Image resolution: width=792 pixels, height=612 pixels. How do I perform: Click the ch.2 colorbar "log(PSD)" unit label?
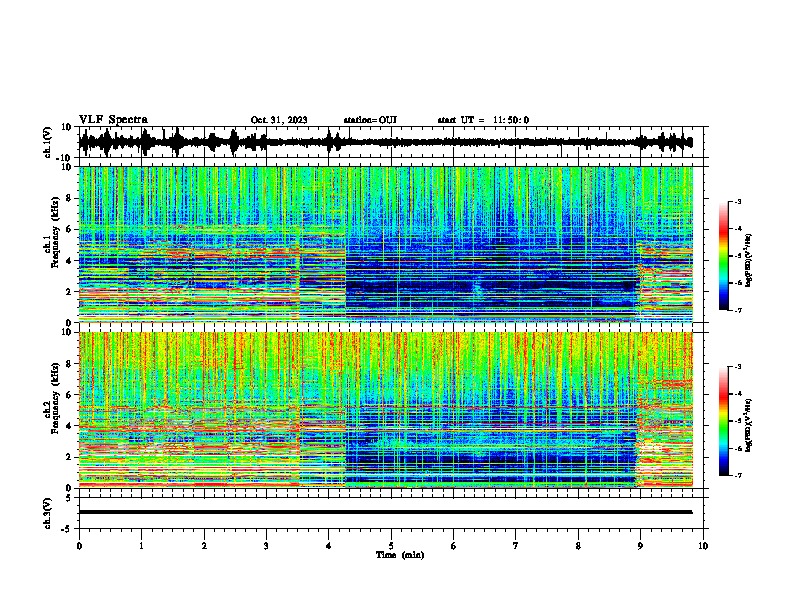(749, 425)
